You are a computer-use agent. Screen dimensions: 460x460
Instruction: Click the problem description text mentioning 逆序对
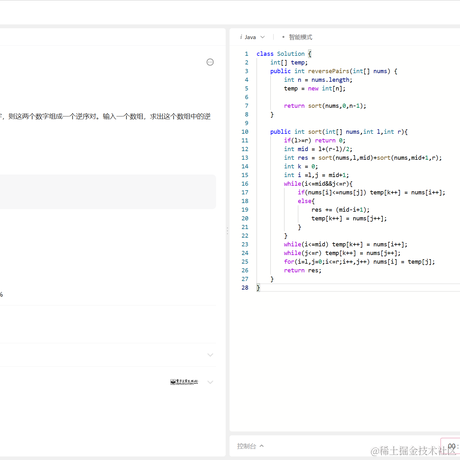click(105, 116)
